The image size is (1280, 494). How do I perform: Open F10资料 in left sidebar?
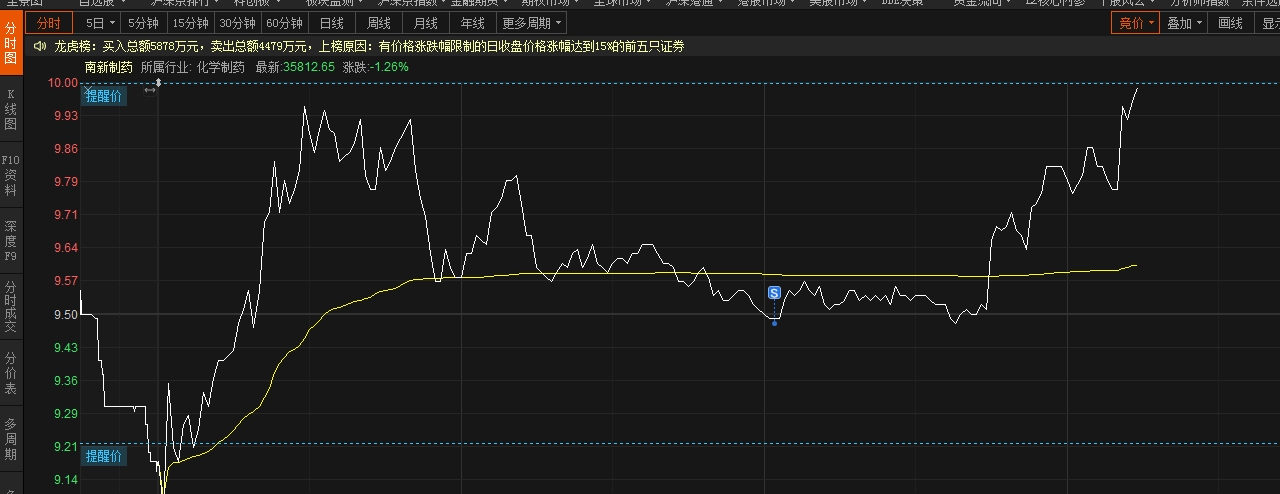pos(11,175)
